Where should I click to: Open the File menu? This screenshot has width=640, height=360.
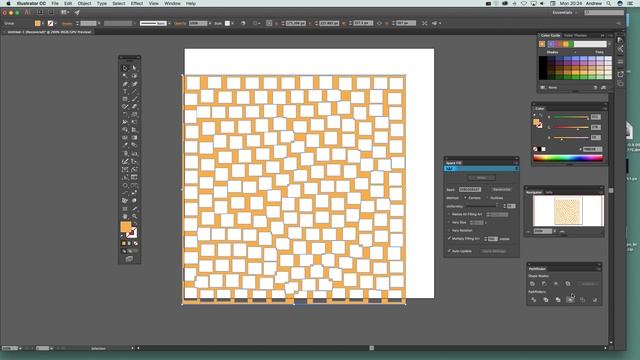click(x=55, y=3)
